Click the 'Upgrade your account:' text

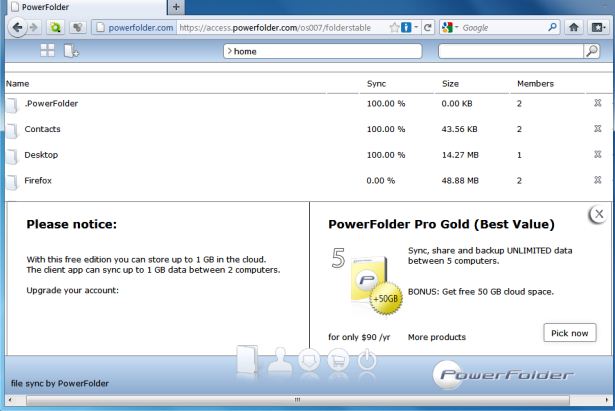coord(73,290)
